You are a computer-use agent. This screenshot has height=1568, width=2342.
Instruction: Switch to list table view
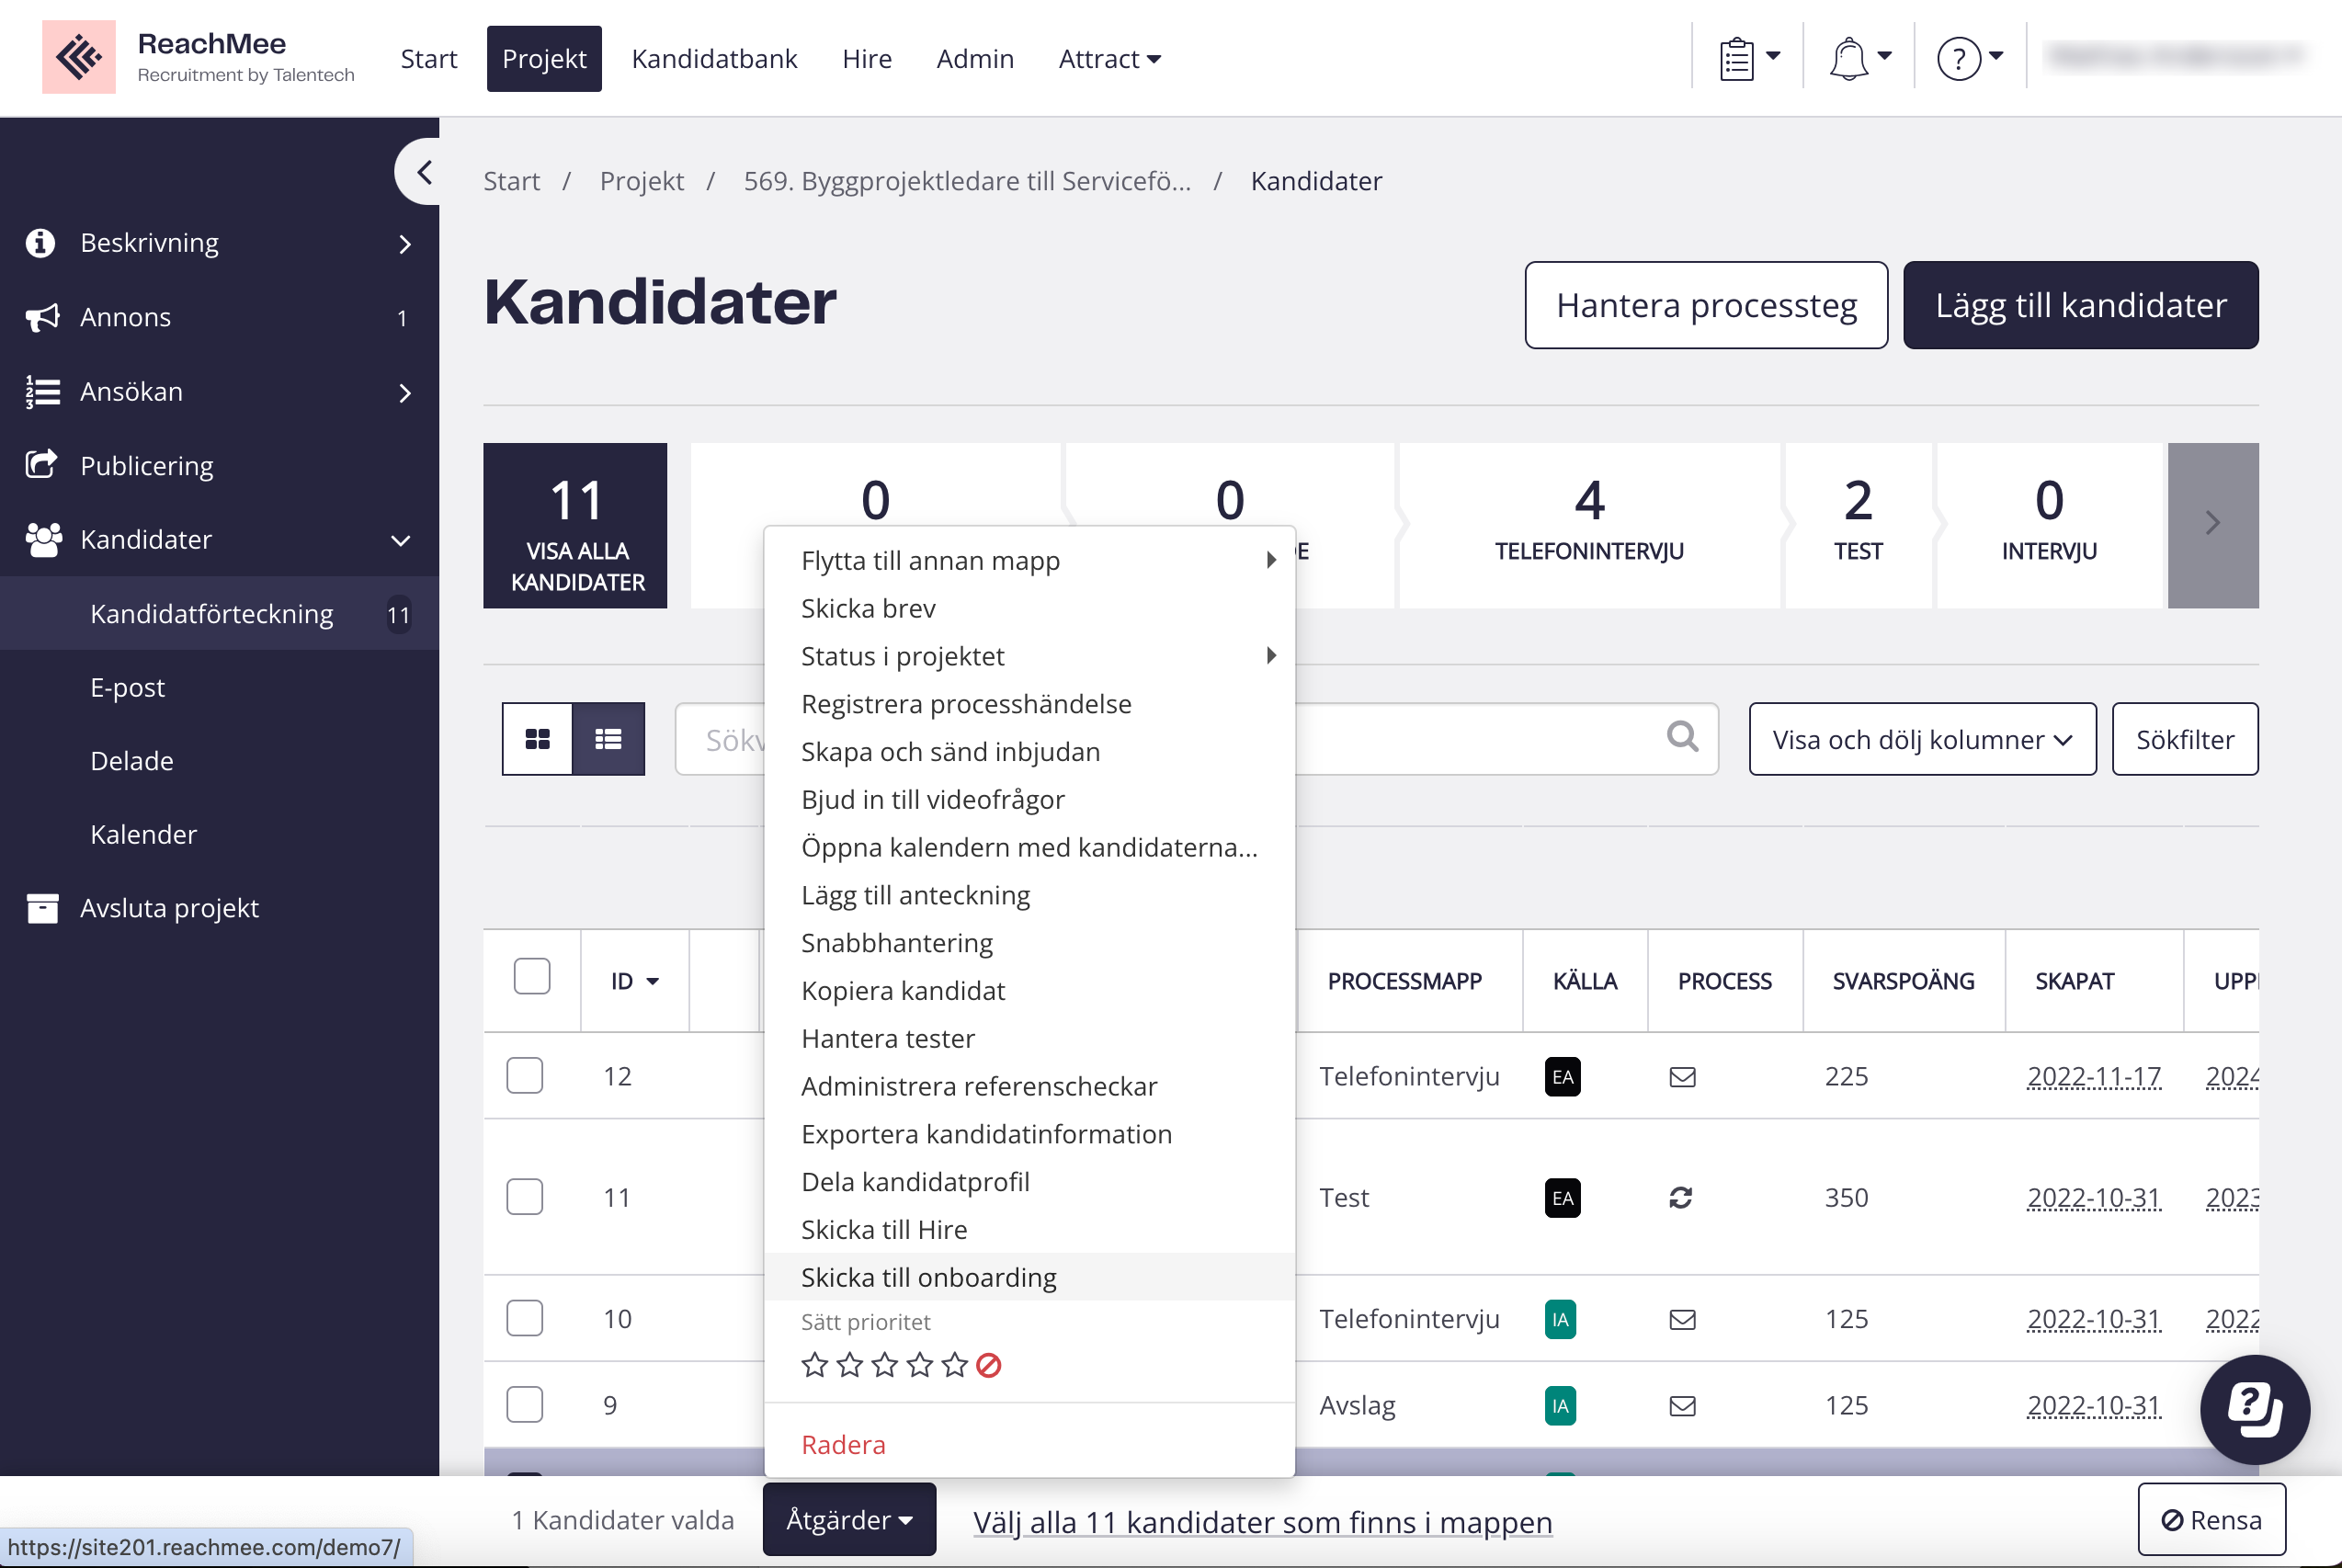608,739
